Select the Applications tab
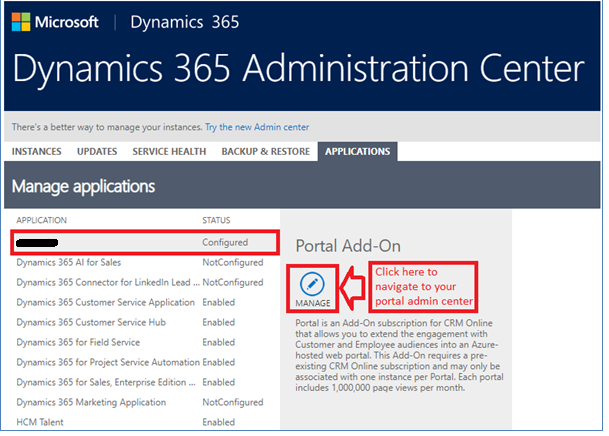 pyautogui.click(x=358, y=151)
